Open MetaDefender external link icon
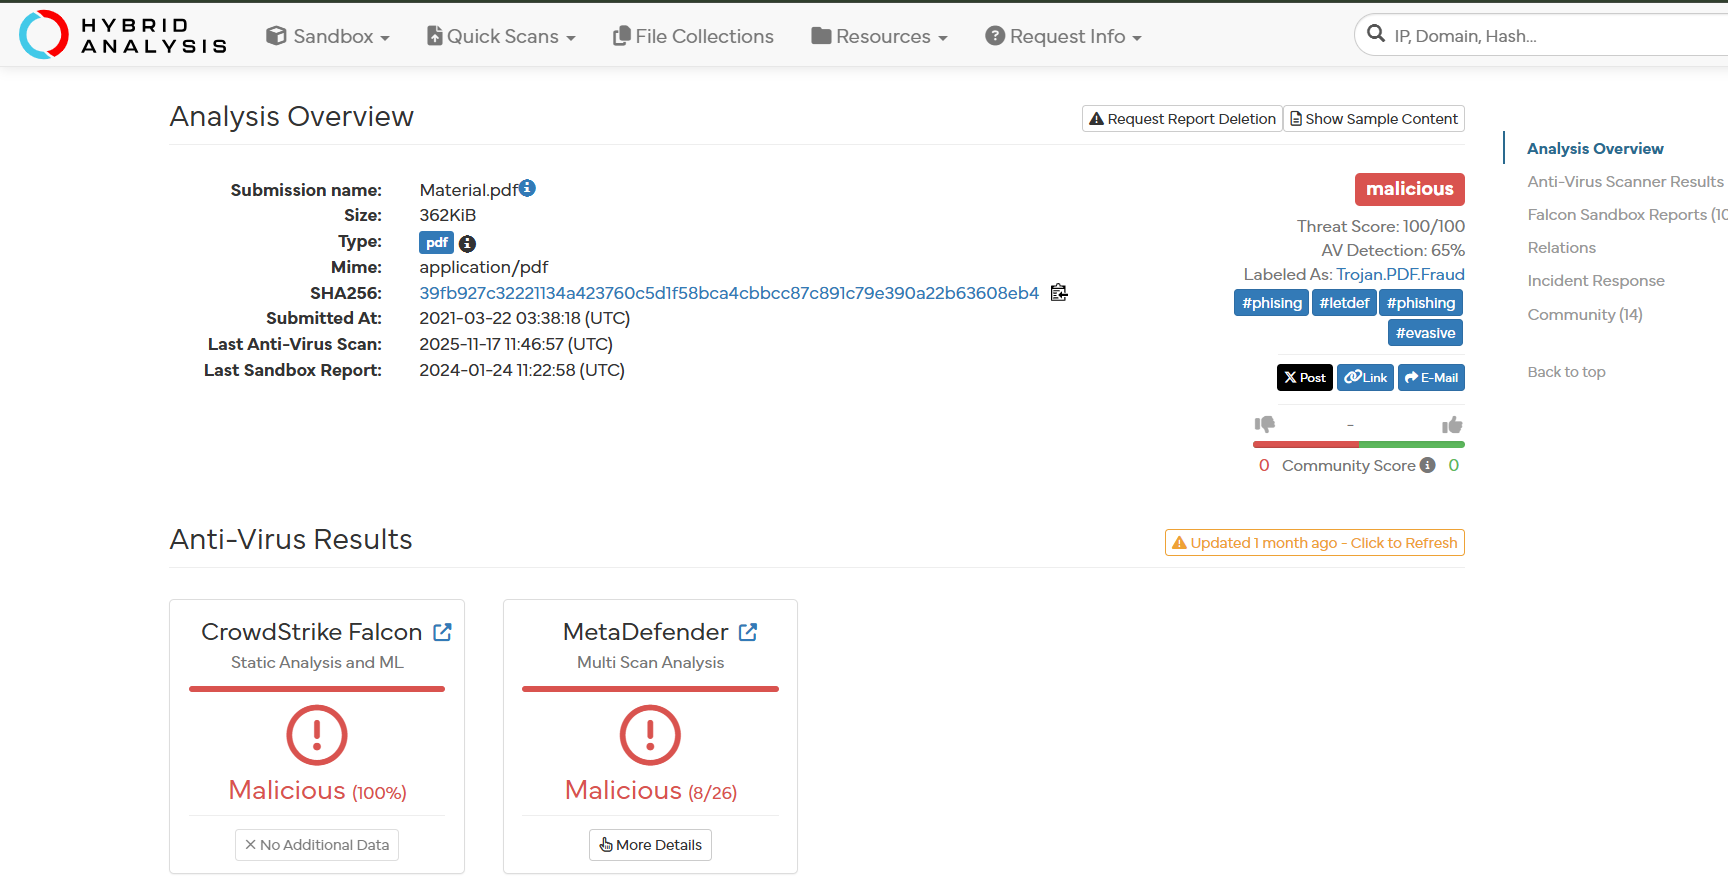Screen dimensions: 1728x888 point(748,632)
